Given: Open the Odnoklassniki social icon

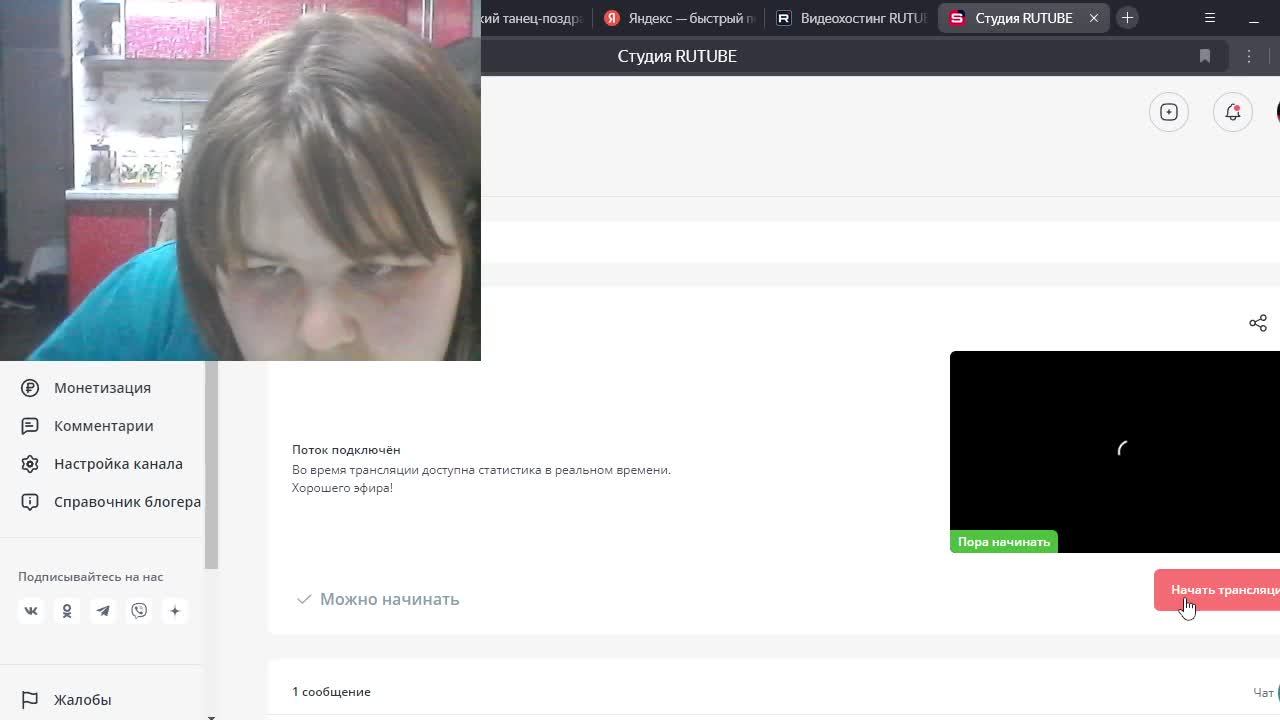Looking at the screenshot, I should 67,611.
